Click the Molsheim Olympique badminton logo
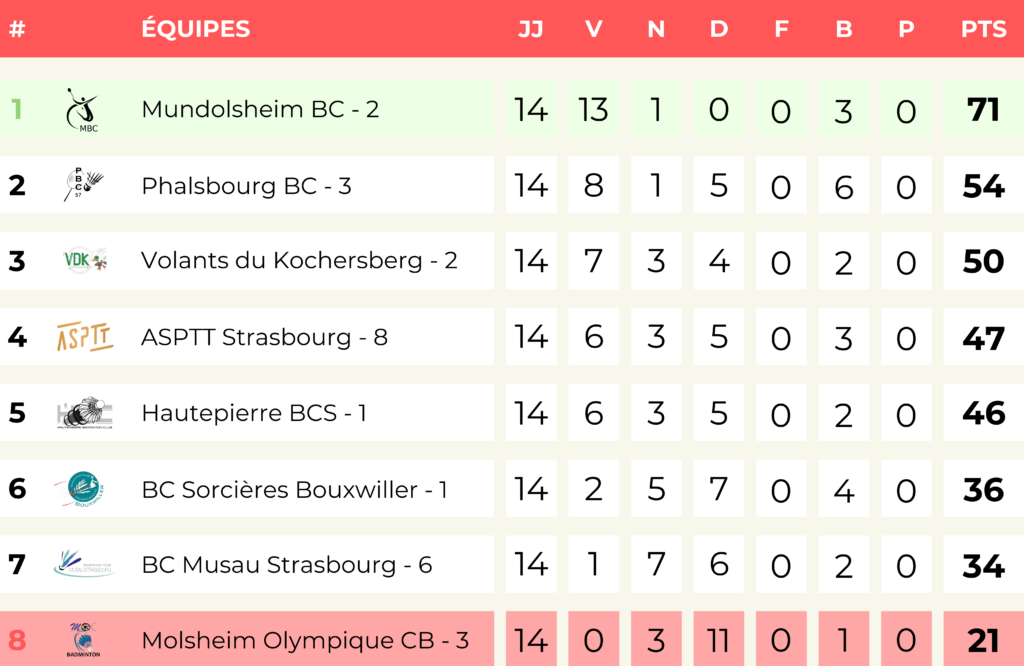The image size is (1024, 666). point(84,639)
